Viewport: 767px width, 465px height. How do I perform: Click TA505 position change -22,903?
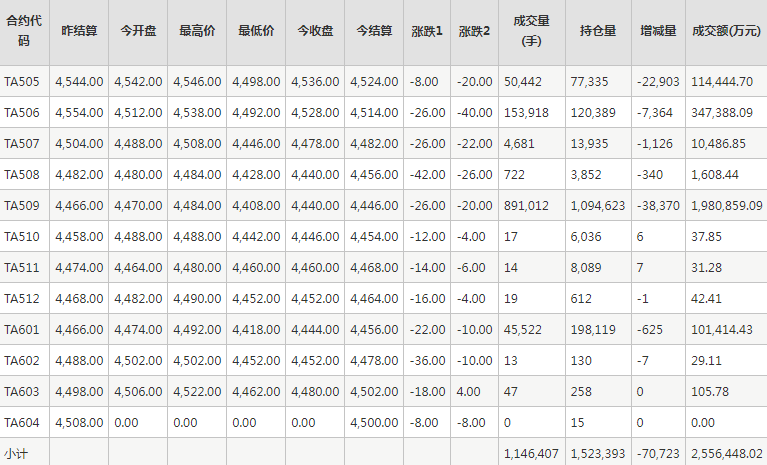658,82
